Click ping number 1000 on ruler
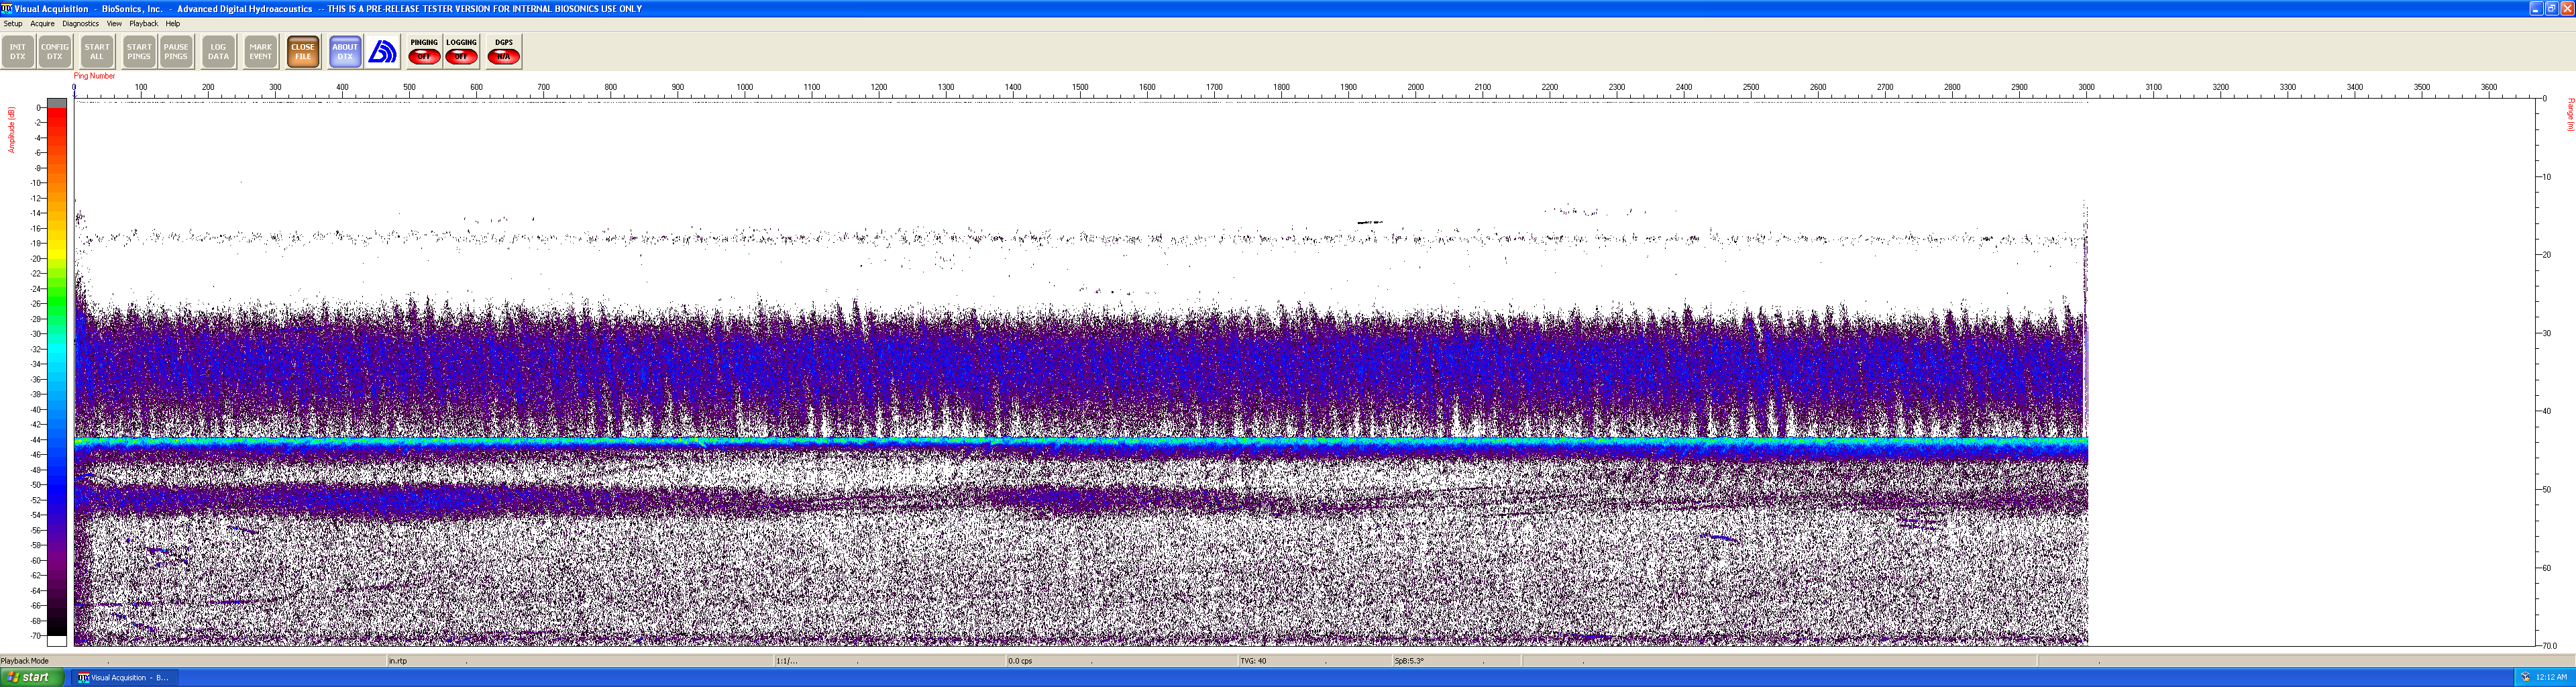 coord(745,87)
